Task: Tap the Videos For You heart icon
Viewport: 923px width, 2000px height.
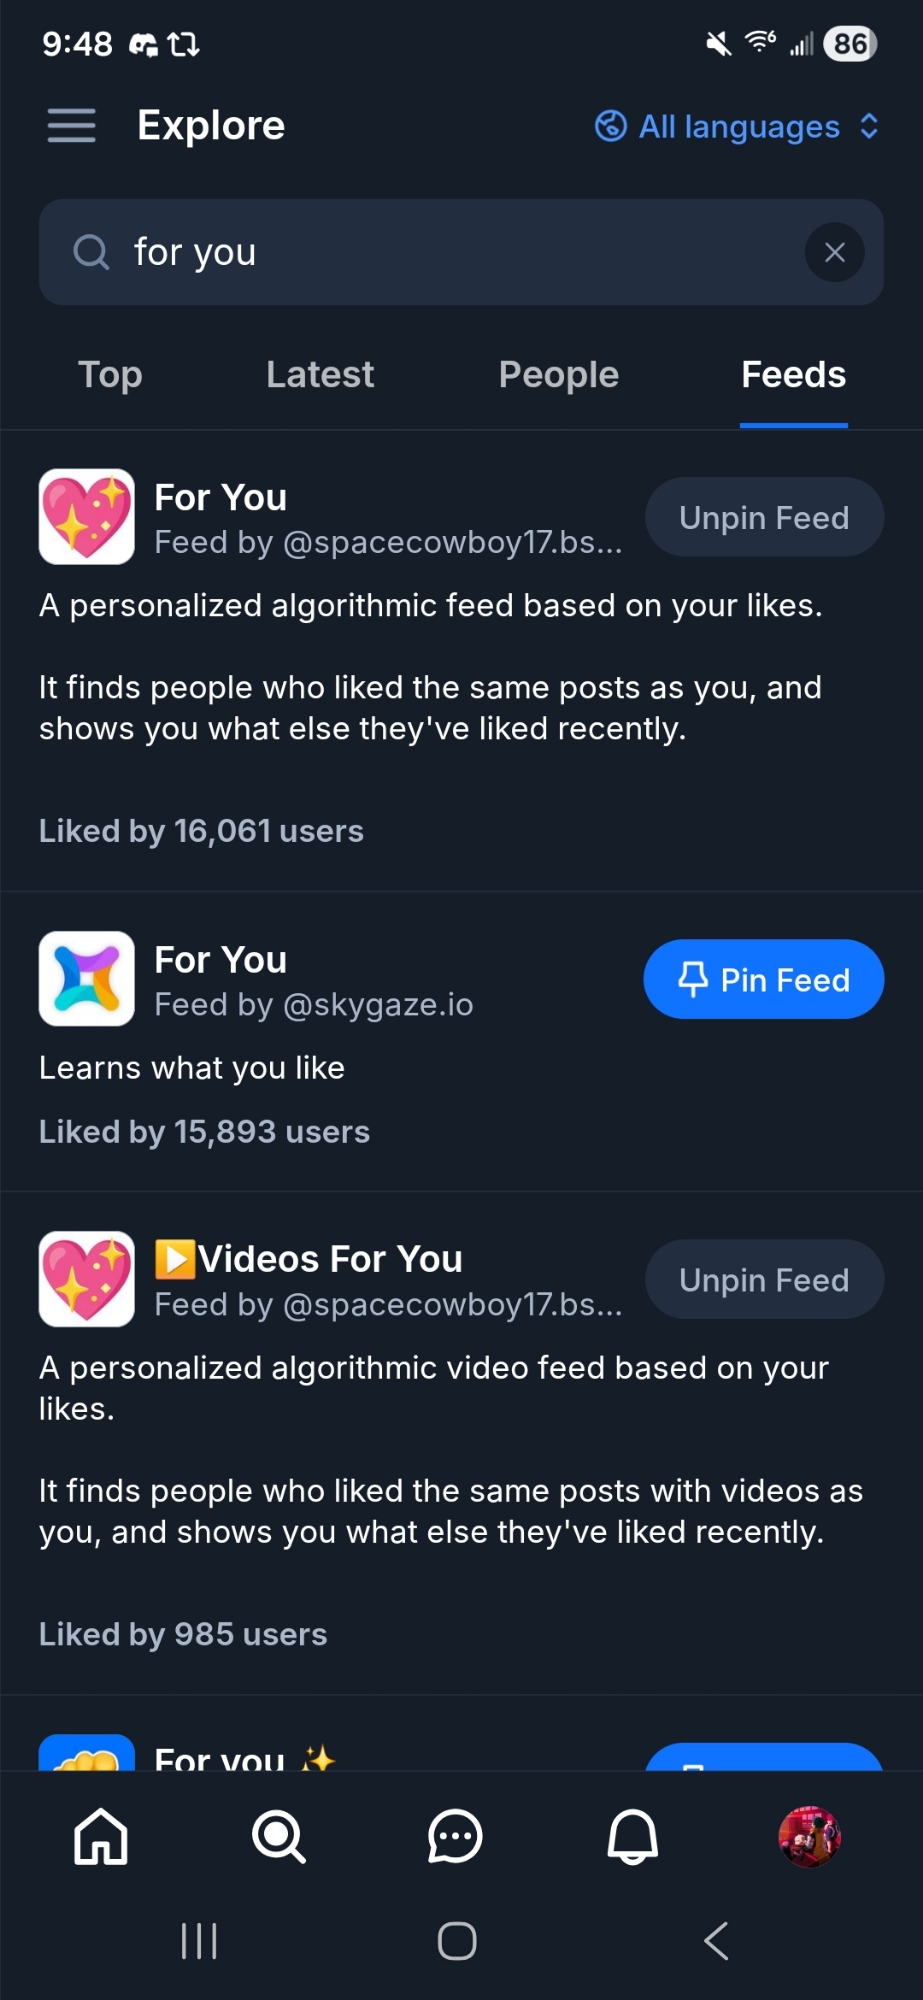Action: click(x=87, y=1278)
